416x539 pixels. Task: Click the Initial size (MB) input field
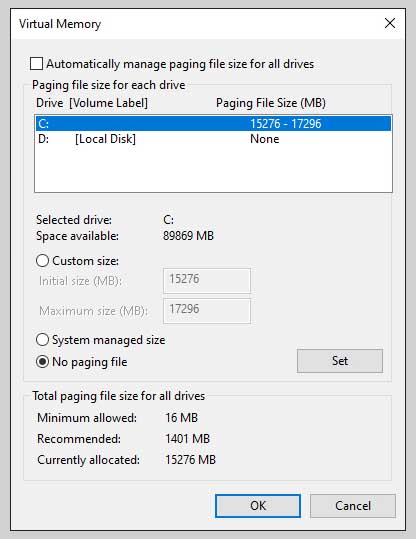pyautogui.click(x=207, y=280)
